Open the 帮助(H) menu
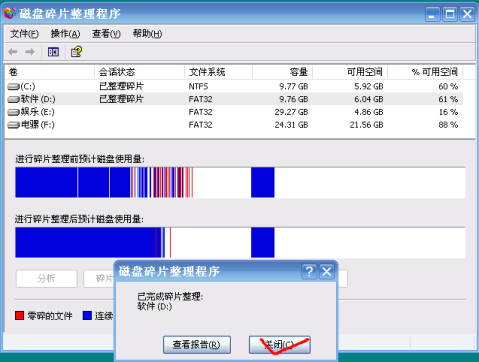 click(x=147, y=34)
